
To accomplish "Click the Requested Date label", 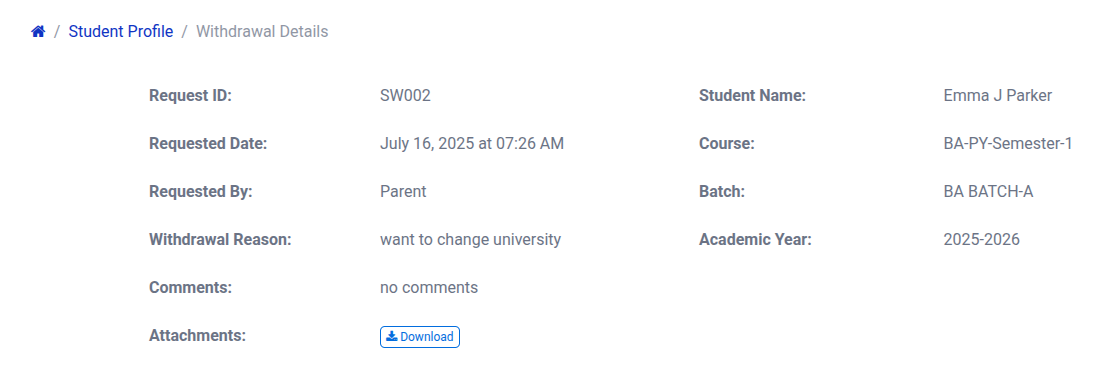I will point(207,144).
